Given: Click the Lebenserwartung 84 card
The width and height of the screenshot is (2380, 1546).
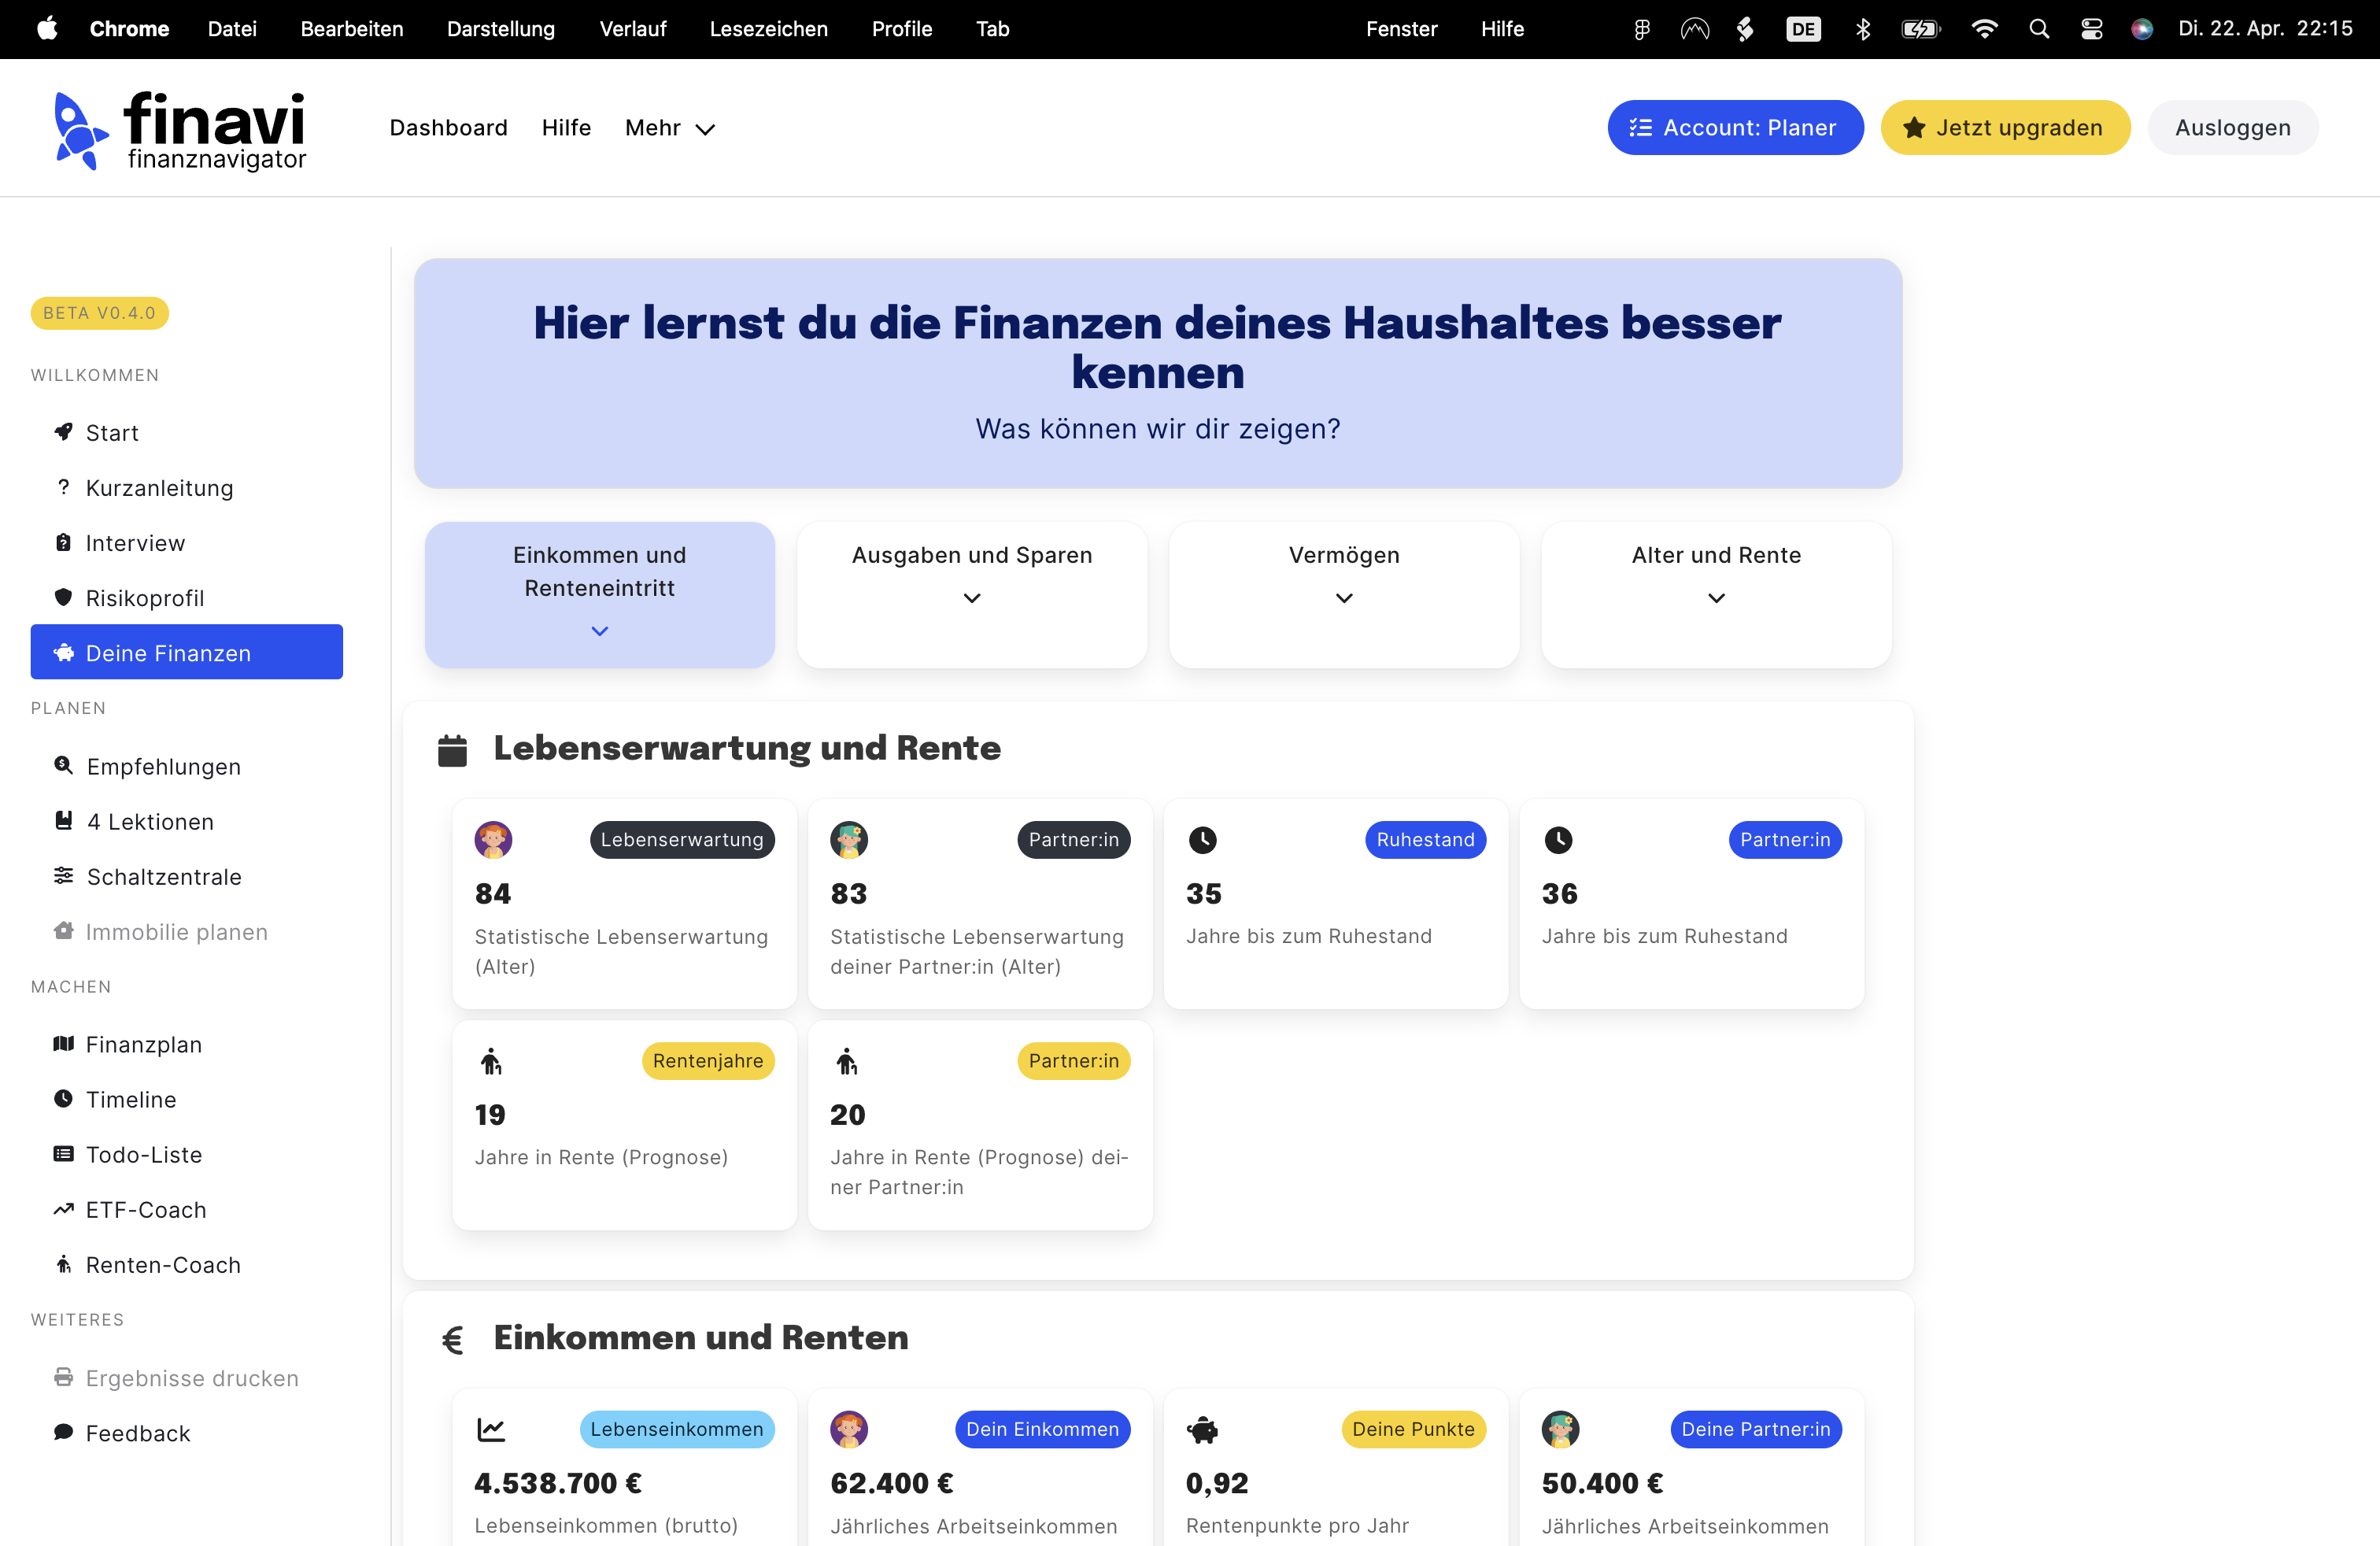Looking at the screenshot, I should [624, 902].
